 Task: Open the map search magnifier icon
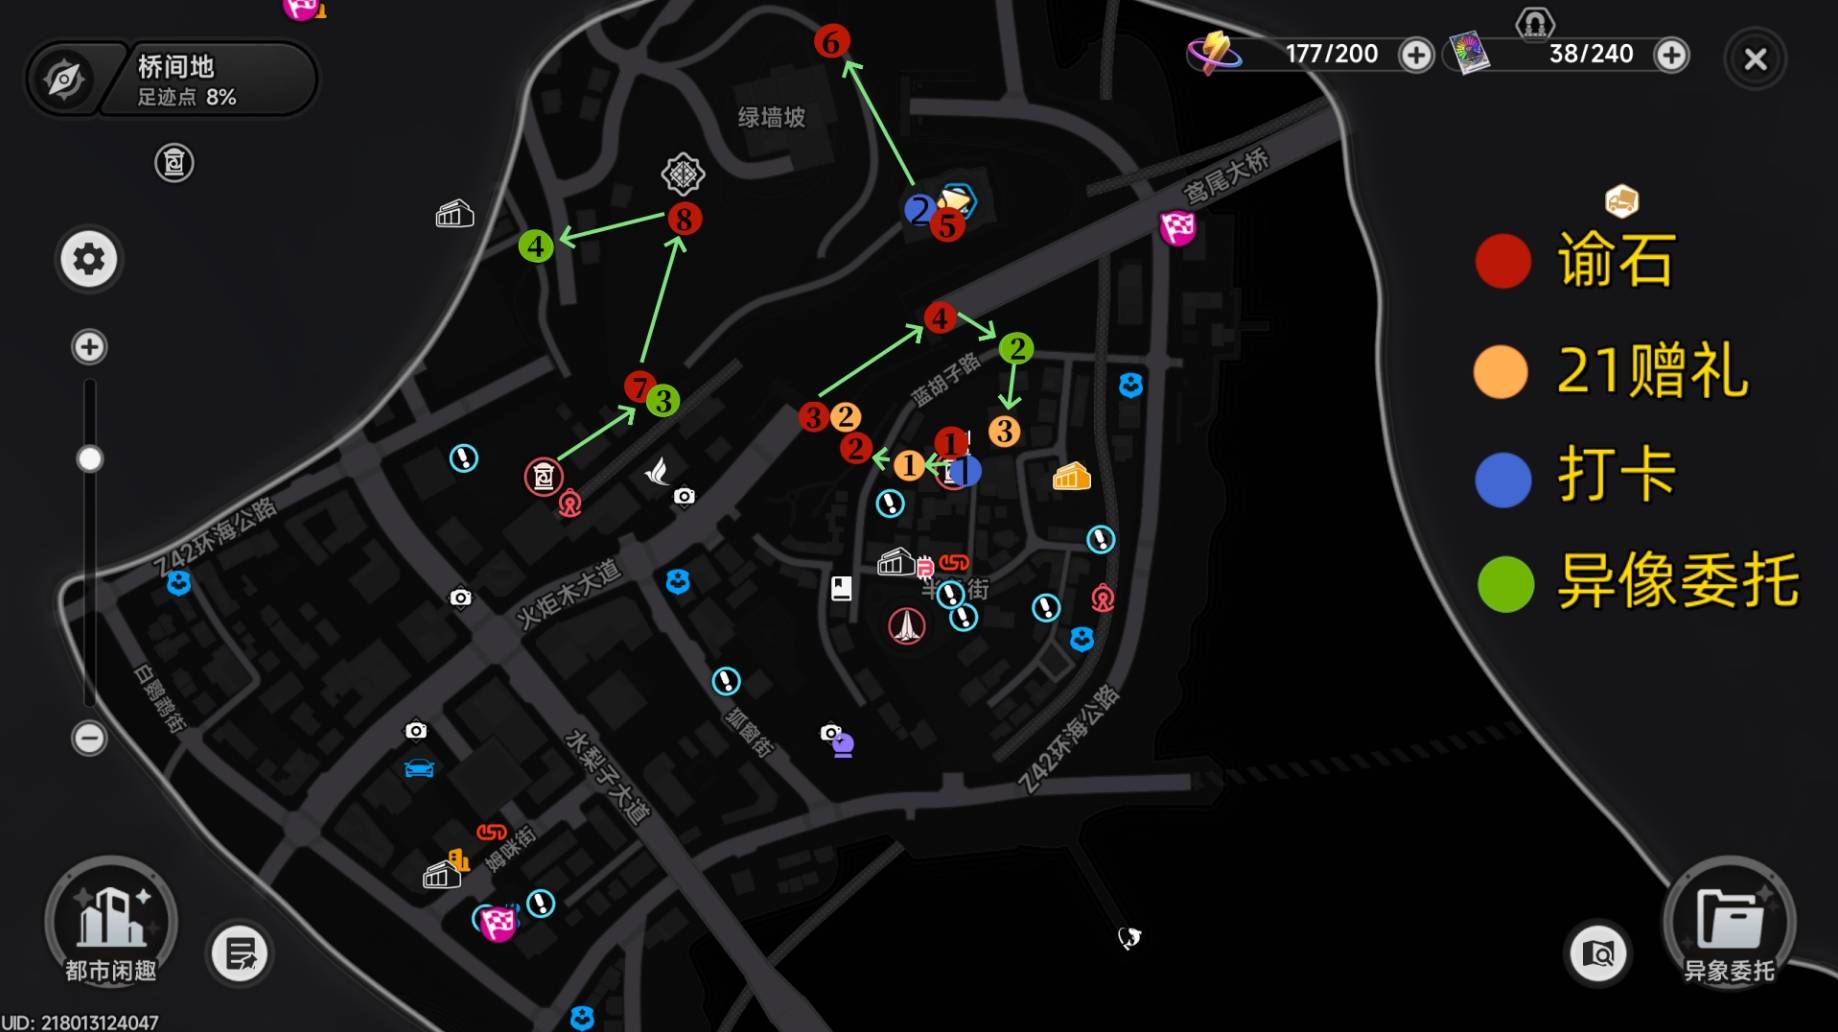(1598, 953)
